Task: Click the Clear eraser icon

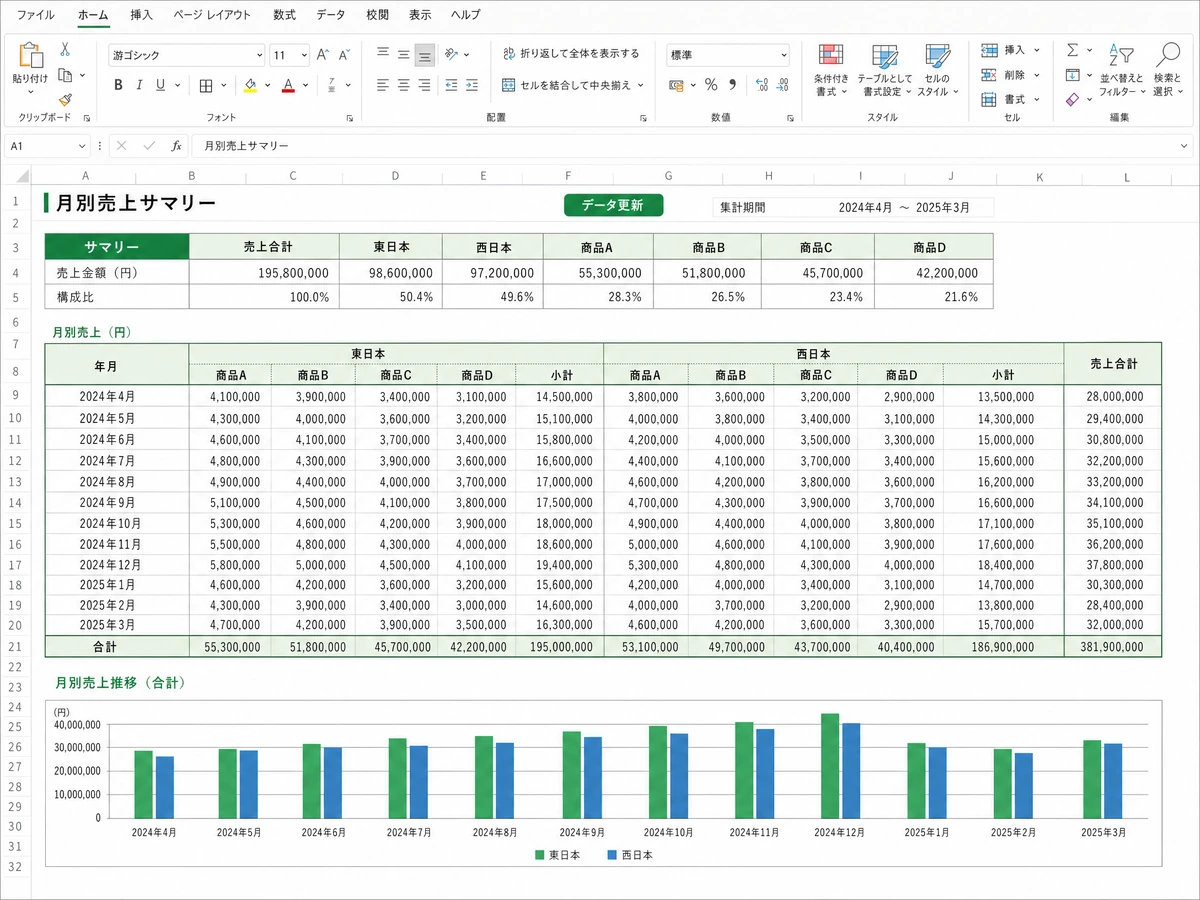Action: [x=1072, y=99]
